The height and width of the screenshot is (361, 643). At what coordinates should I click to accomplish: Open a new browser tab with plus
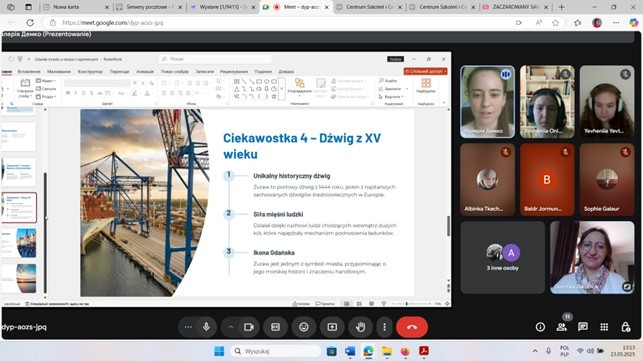[561, 7]
